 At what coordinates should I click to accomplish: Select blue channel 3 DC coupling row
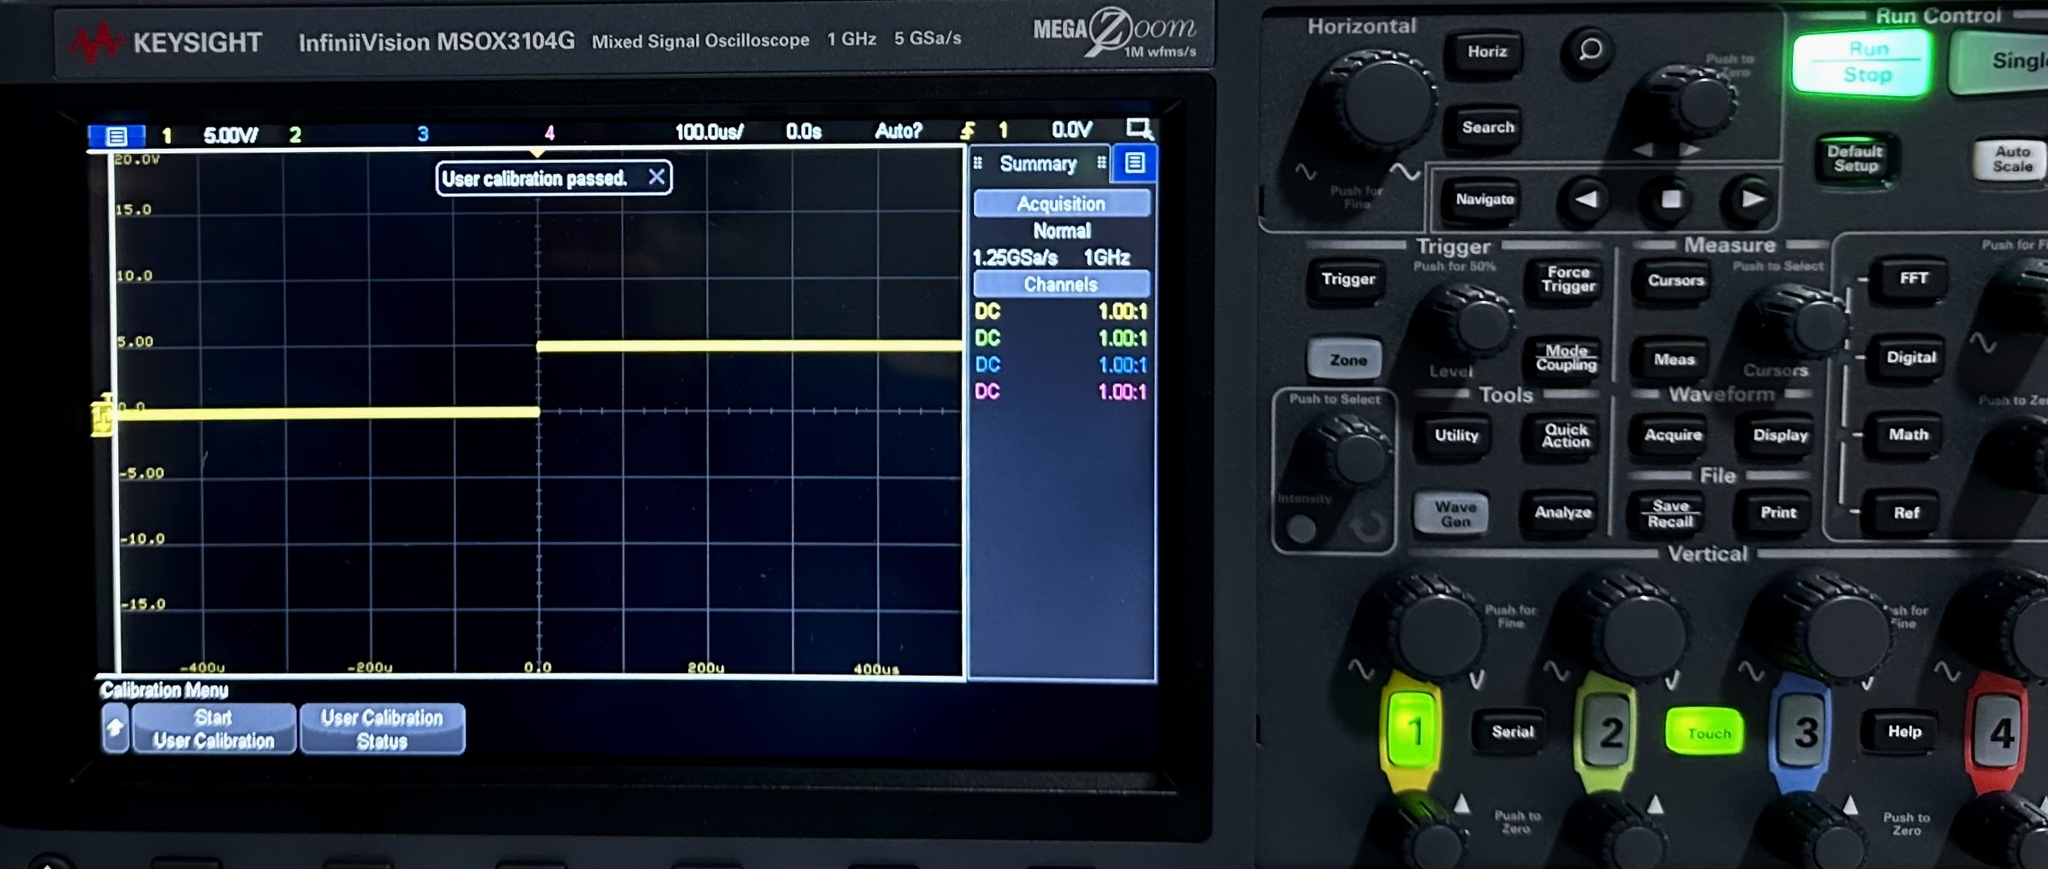point(1061,365)
